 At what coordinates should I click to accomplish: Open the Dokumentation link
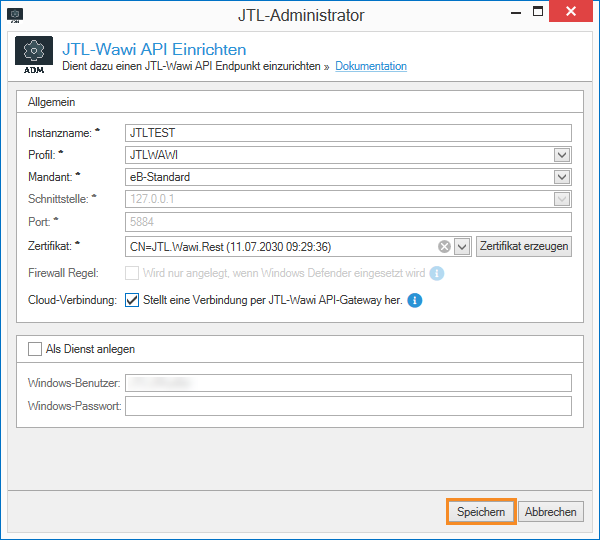[371, 66]
